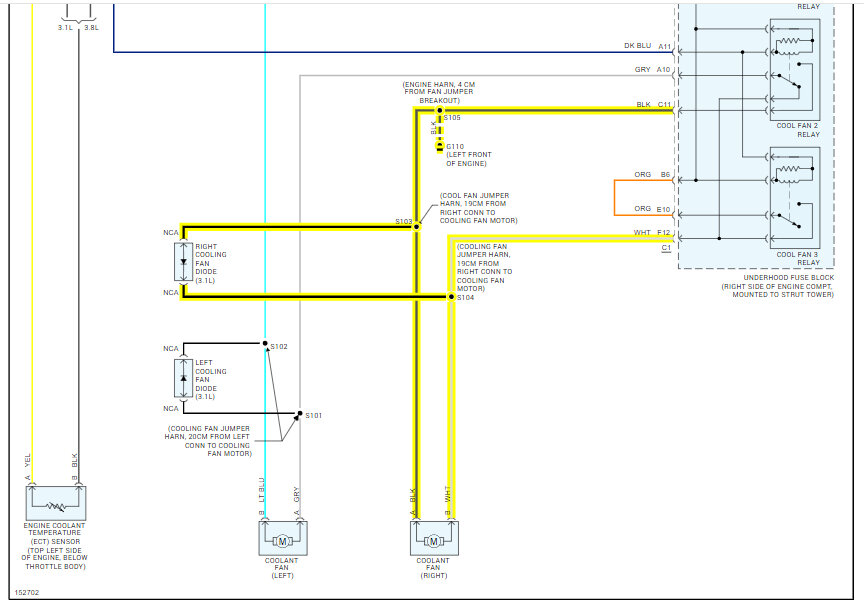Click the "COOLANT FAN (LEFT)" caption

[282, 568]
